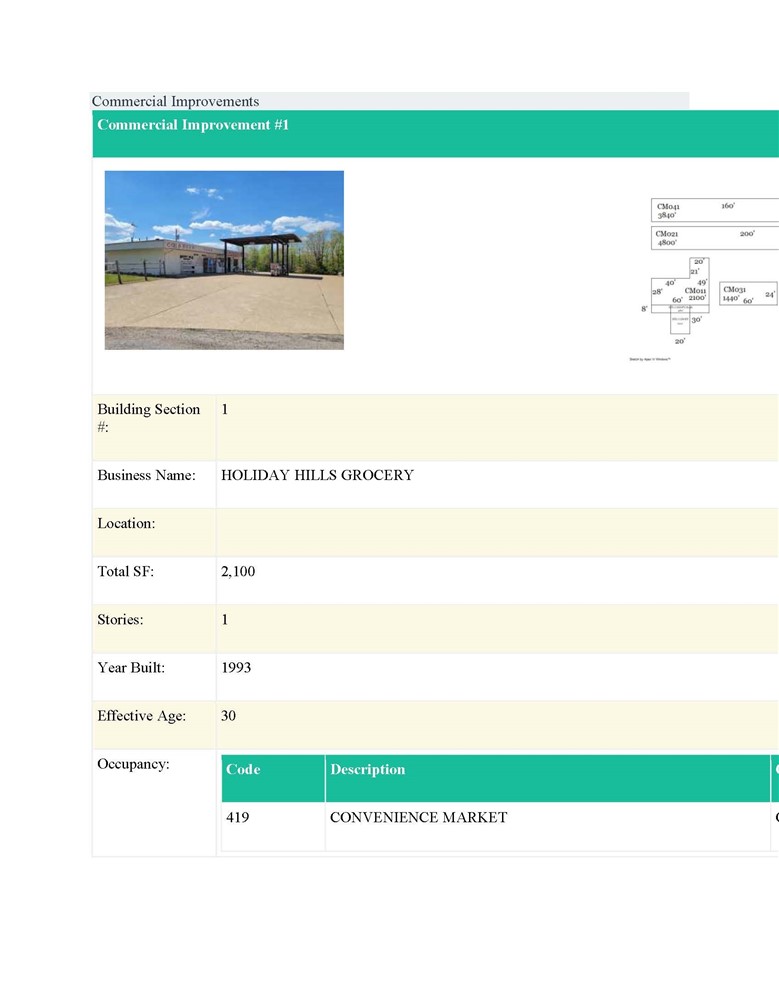Select the CONVENIENCE MARKET description cell
The width and height of the screenshot is (779, 1008).
[x=418, y=818]
